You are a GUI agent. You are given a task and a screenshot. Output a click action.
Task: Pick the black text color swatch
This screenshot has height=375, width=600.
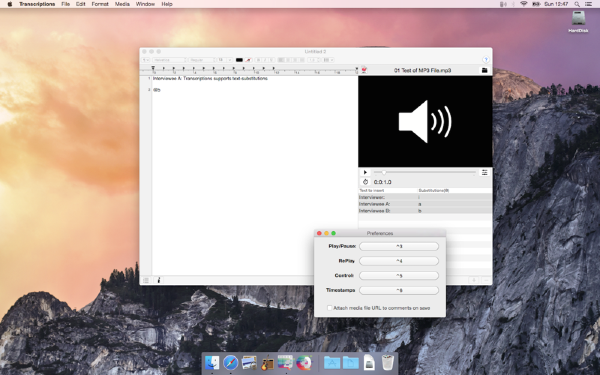[239, 60]
